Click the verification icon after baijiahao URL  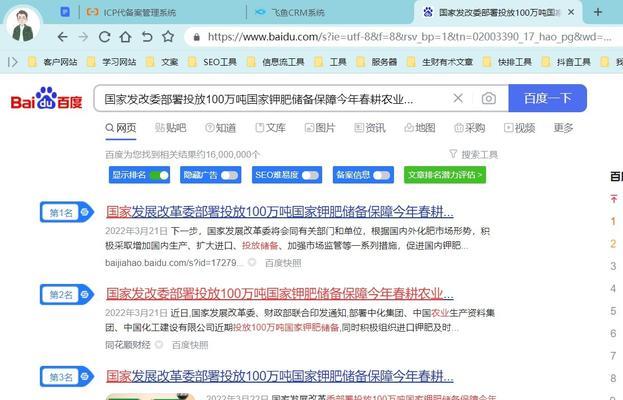click(252, 262)
